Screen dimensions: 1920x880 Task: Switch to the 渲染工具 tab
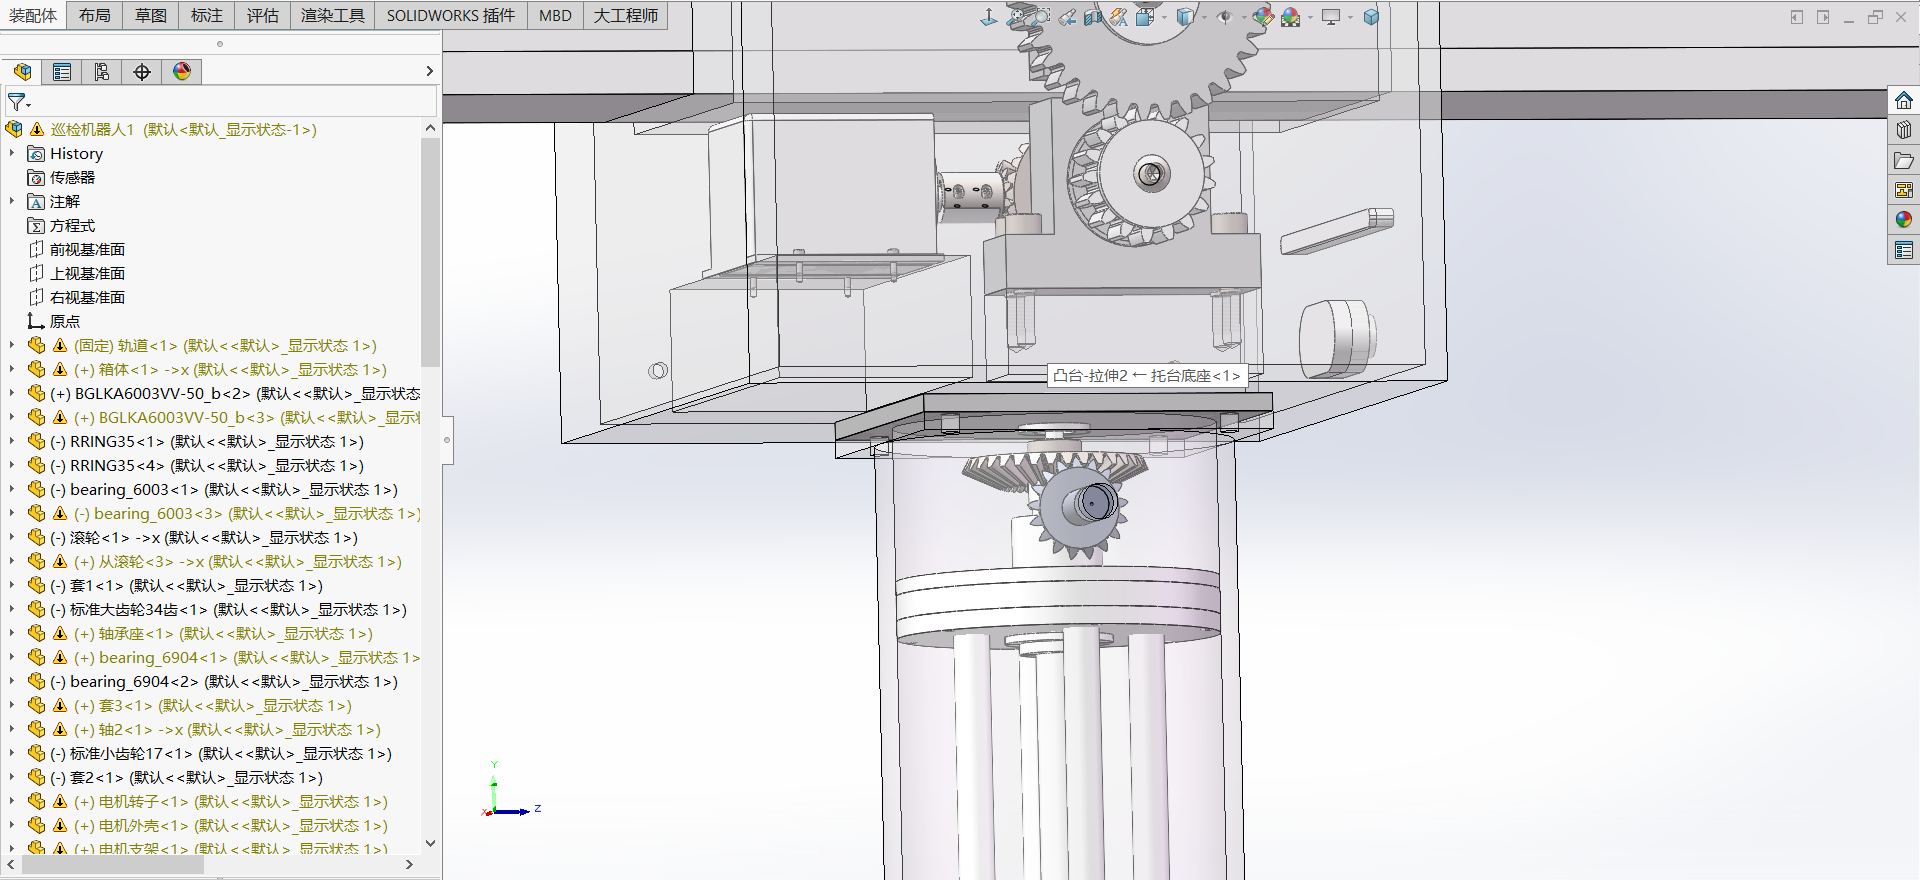[x=333, y=15]
